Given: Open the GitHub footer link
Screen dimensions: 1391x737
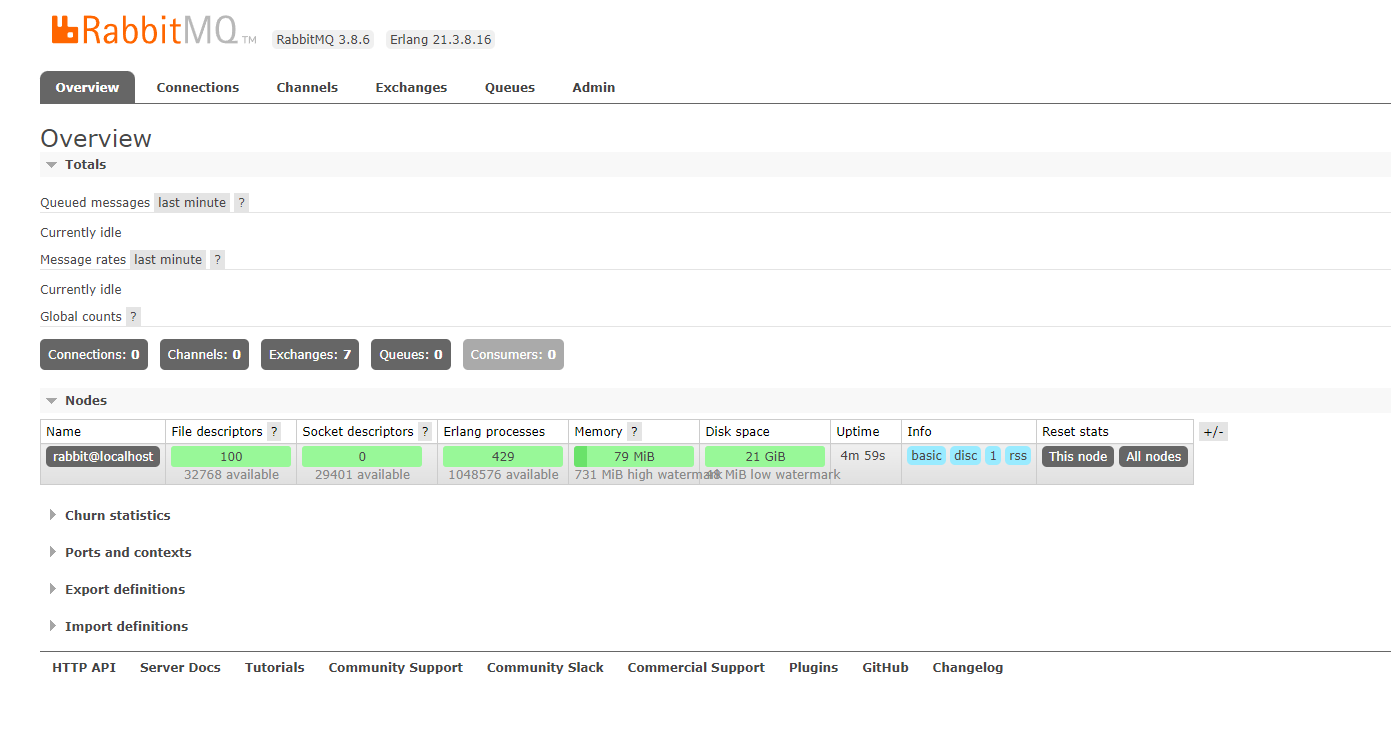Looking at the screenshot, I should coord(886,667).
